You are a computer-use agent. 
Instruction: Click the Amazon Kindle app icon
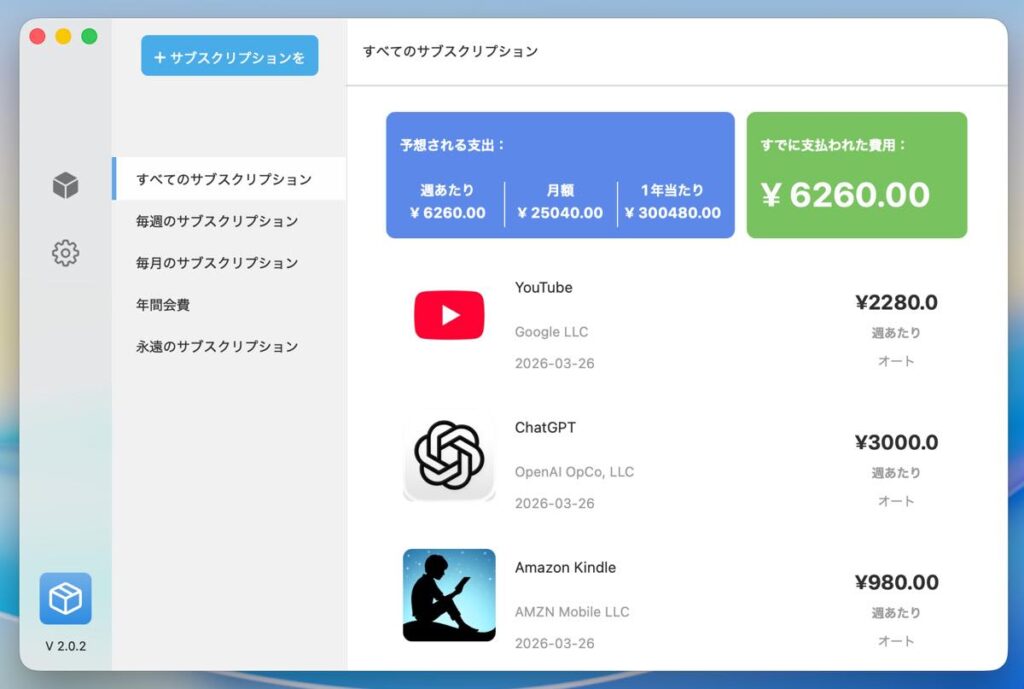tap(449, 595)
